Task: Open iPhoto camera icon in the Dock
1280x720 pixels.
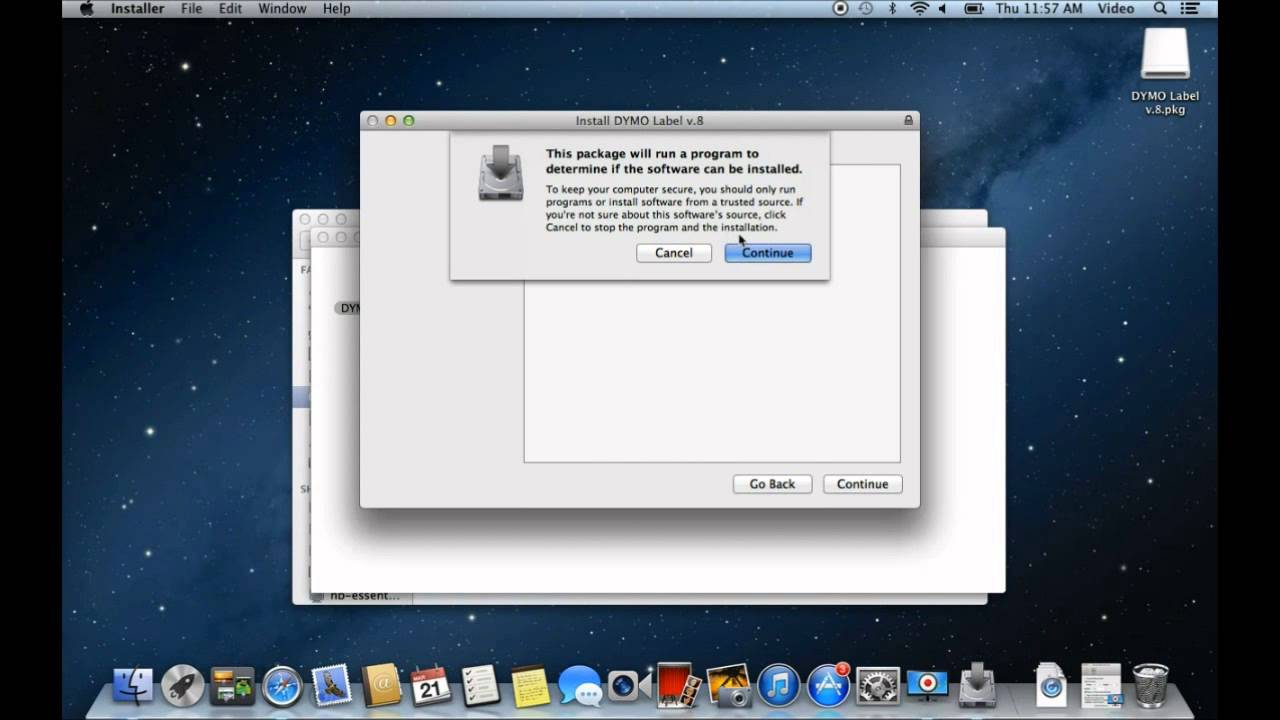Action: tap(728, 686)
